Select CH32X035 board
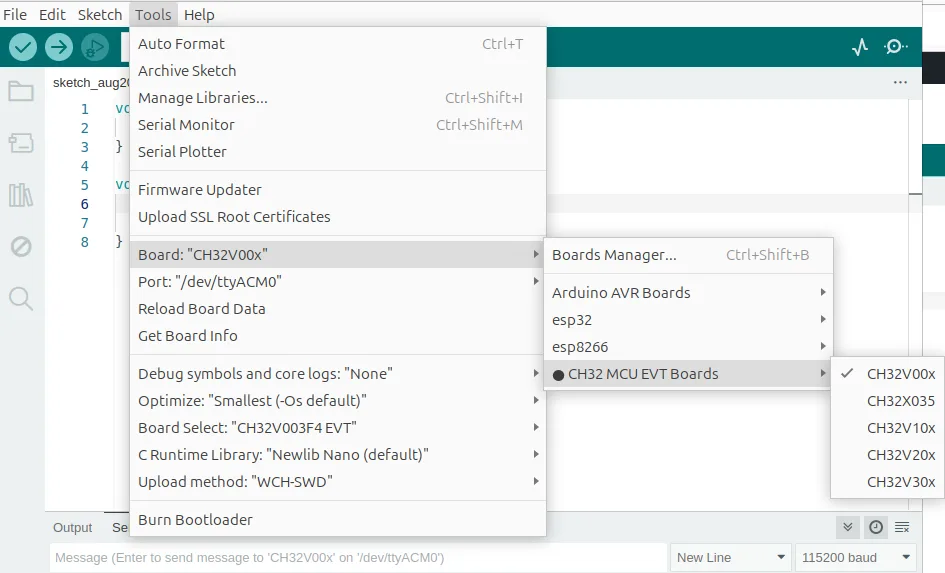 [888, 401]
